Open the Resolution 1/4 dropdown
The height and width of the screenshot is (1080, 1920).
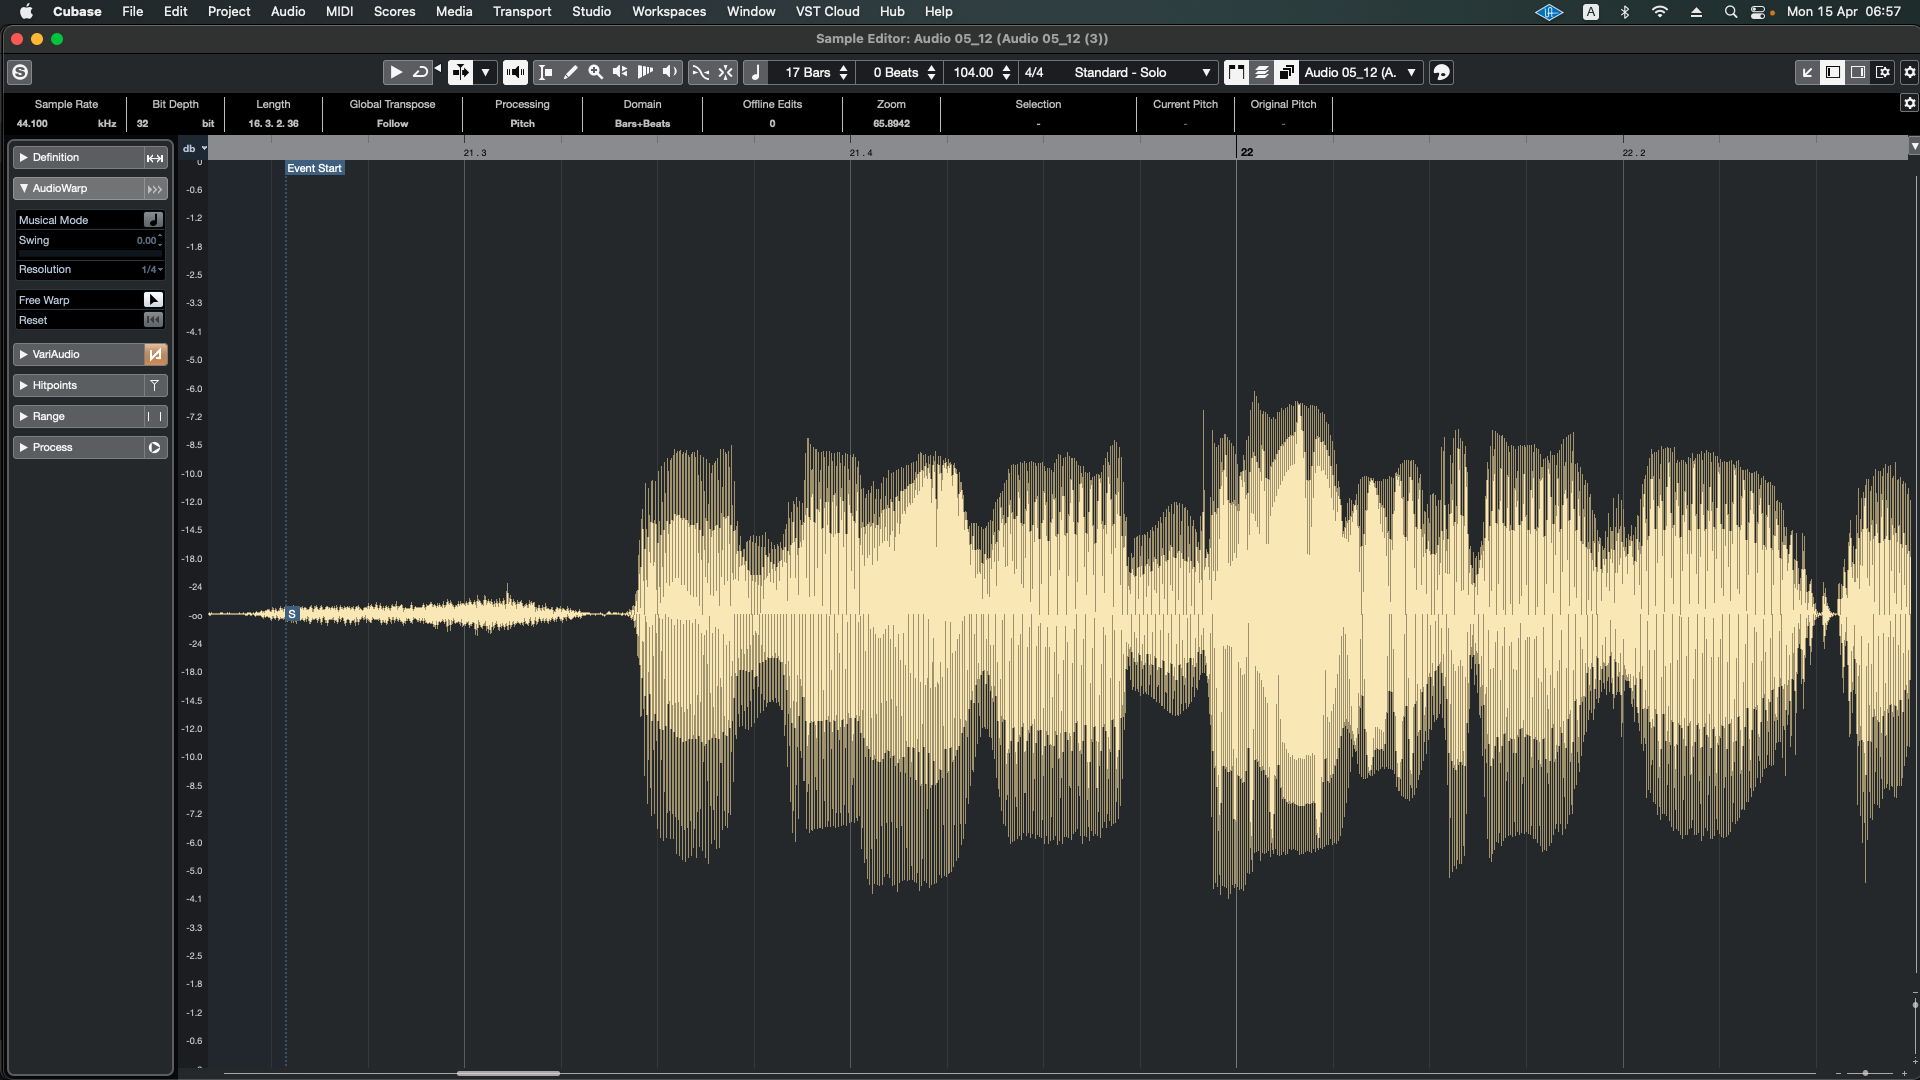point(152,270)
